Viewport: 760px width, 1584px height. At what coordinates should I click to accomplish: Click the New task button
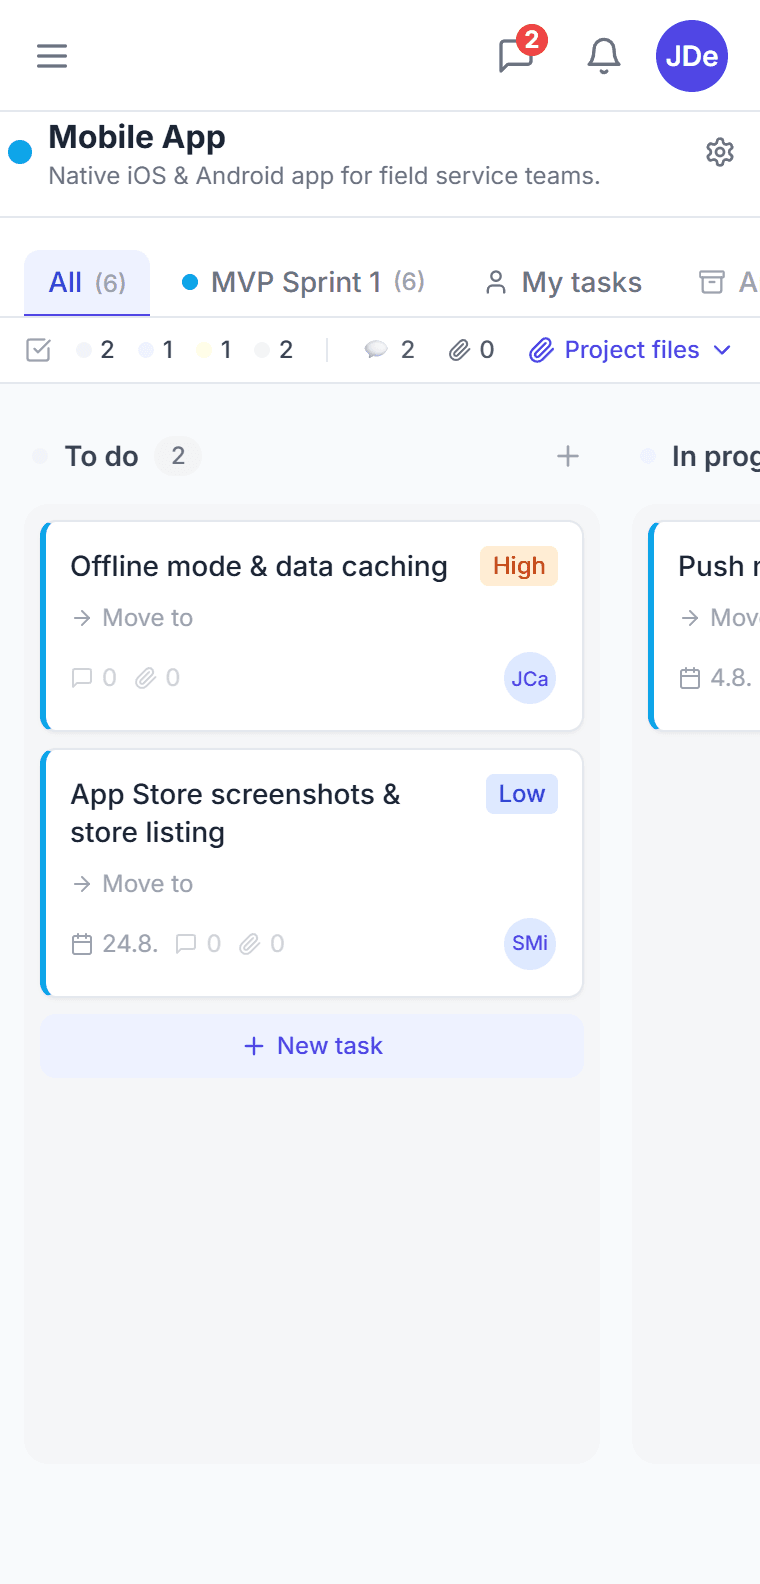pos(312,1046)
